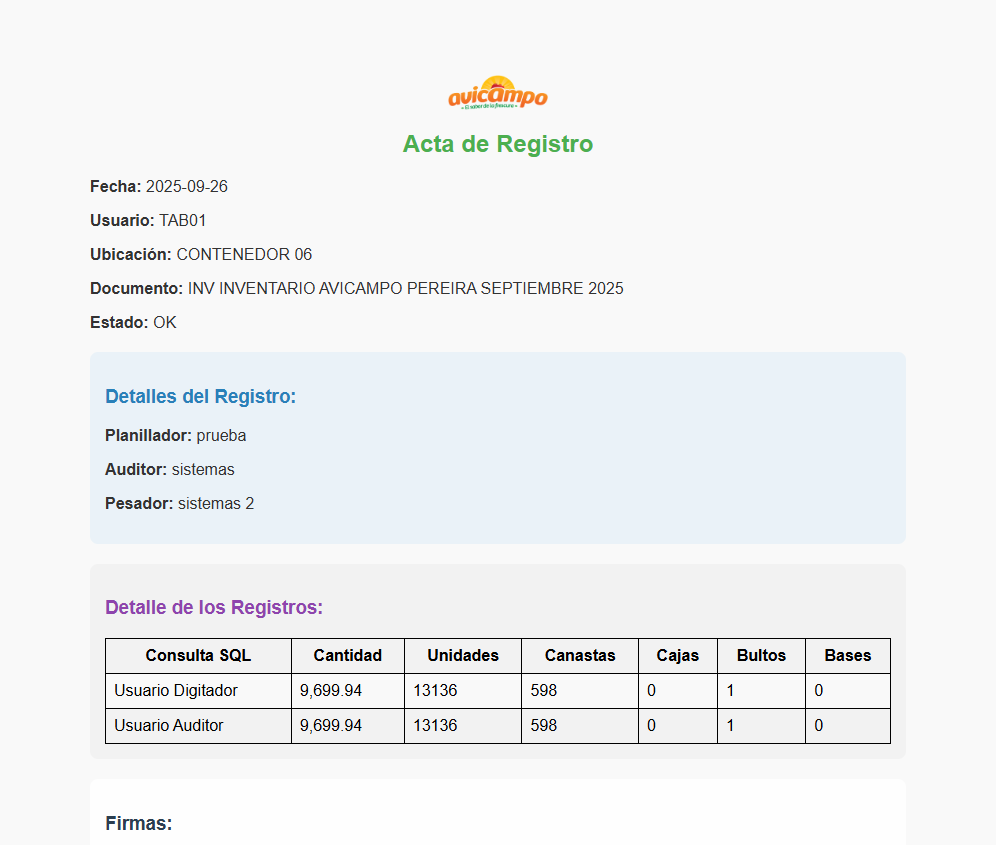Click the Pesador value sistemas 2
This screenshot has width=996, height=845.
pos(216,503)
